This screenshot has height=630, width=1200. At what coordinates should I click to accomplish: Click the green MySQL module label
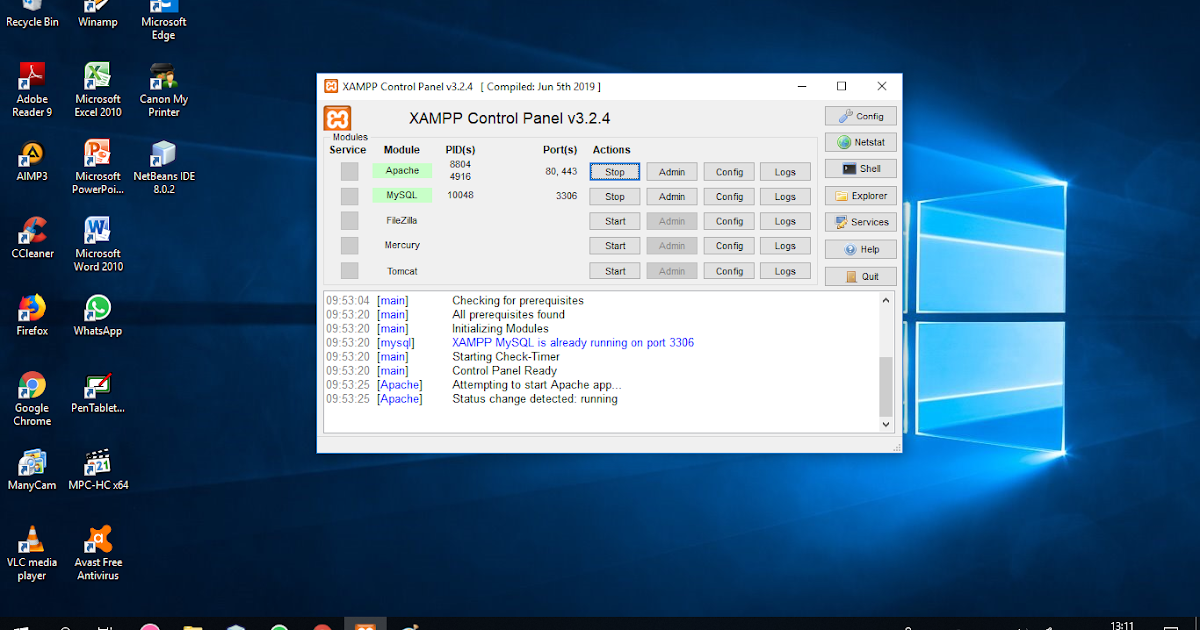402,196
